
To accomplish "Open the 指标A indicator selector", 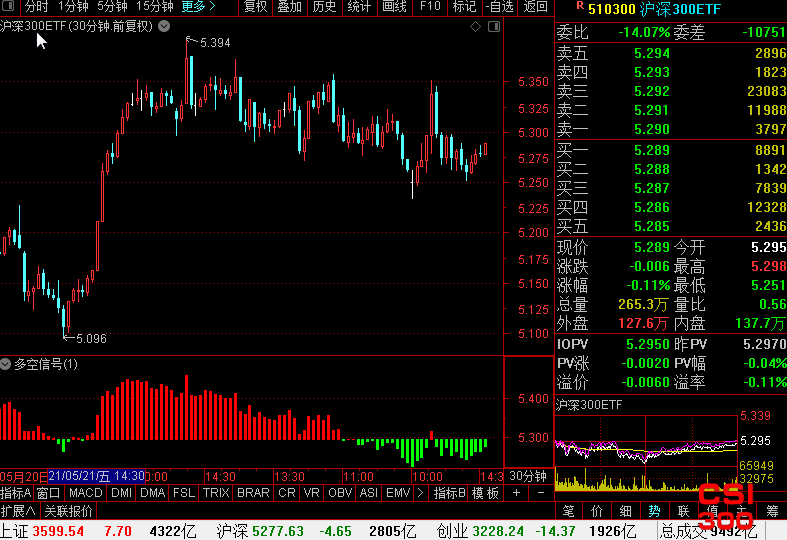I will (x=16, y=493).
